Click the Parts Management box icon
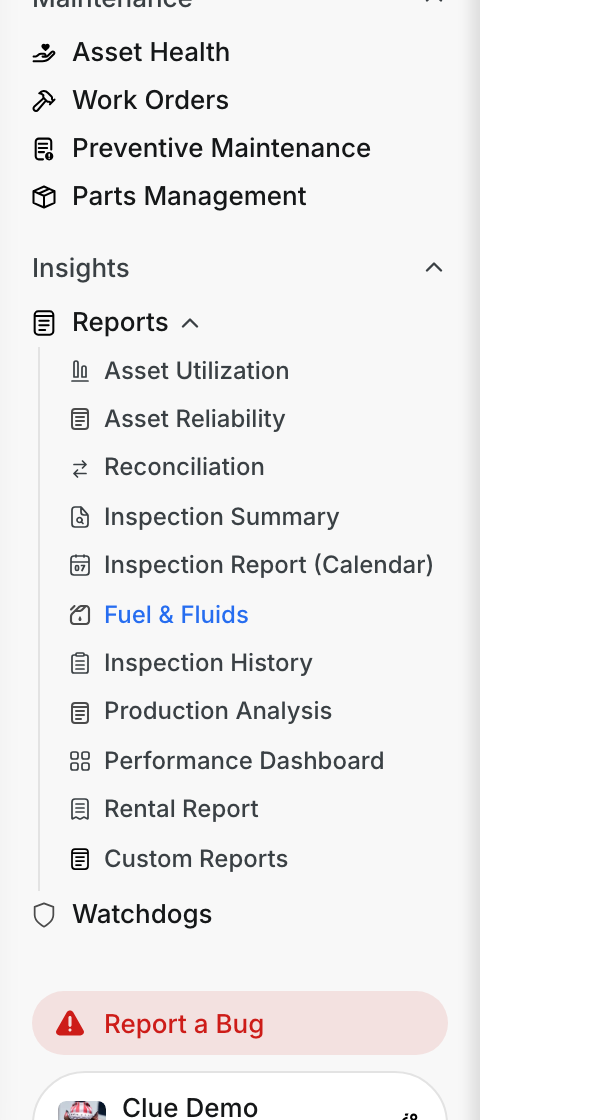Image resolution: width=600 pixels, height=1120 pixels. pos(44,196)
